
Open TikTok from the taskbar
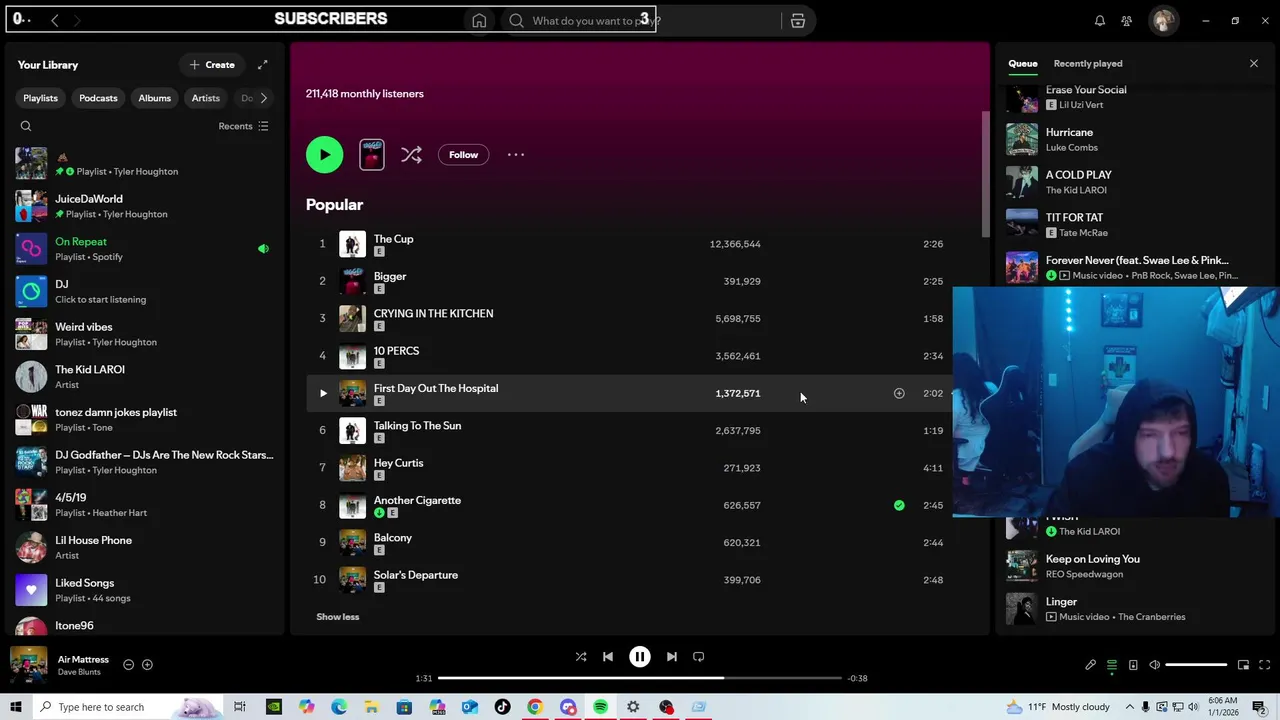coord(502,707)
